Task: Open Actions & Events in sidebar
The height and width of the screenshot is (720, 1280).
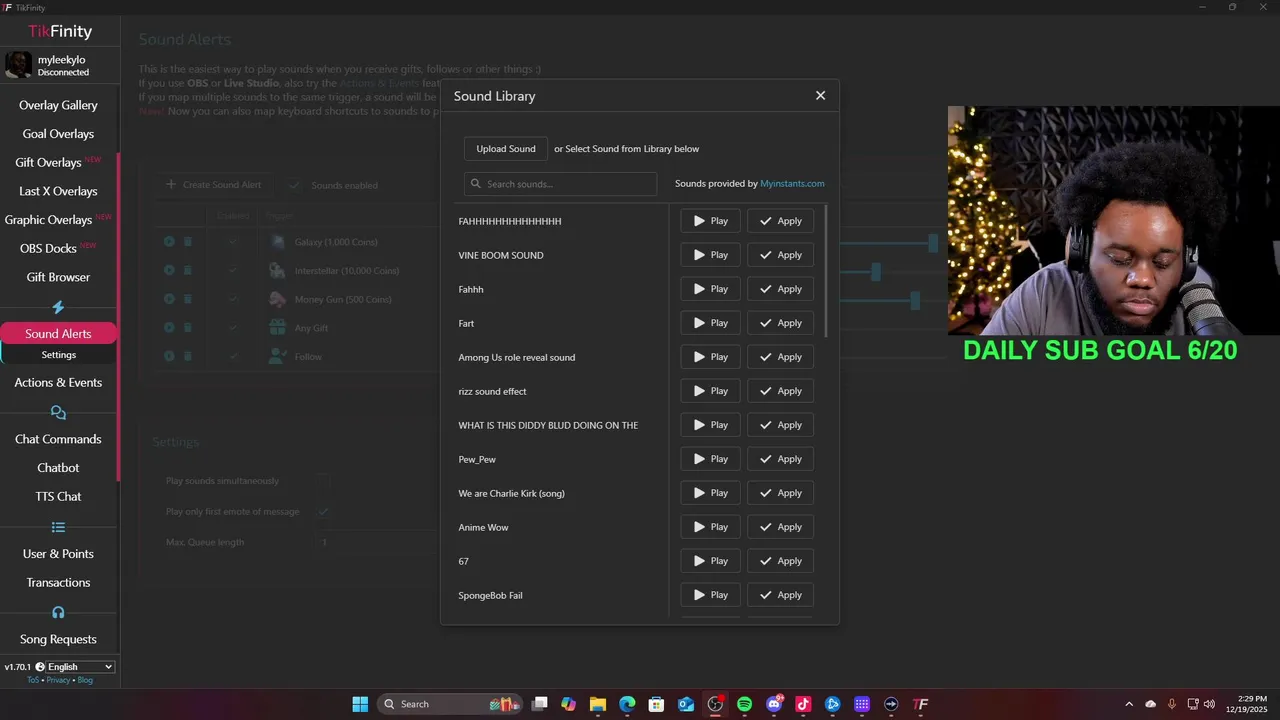Action: (x=58, y=383)
